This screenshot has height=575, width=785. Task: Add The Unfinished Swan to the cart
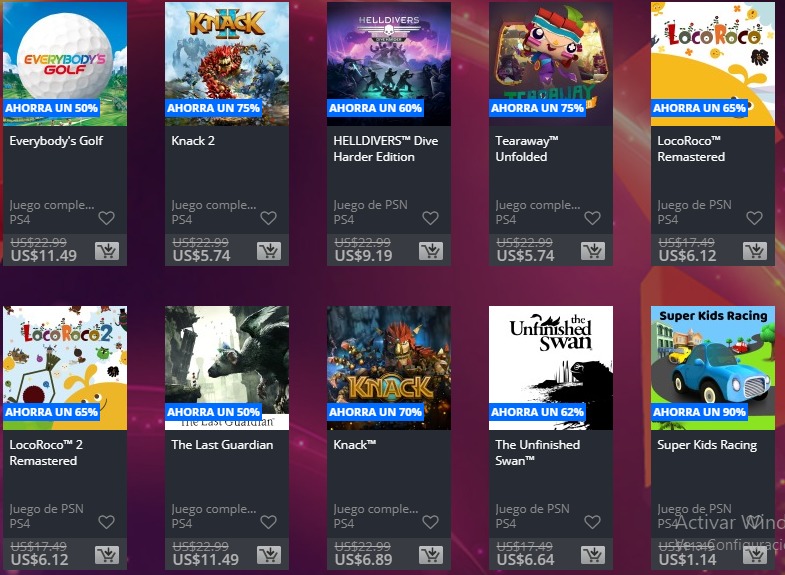click(593, 554)
